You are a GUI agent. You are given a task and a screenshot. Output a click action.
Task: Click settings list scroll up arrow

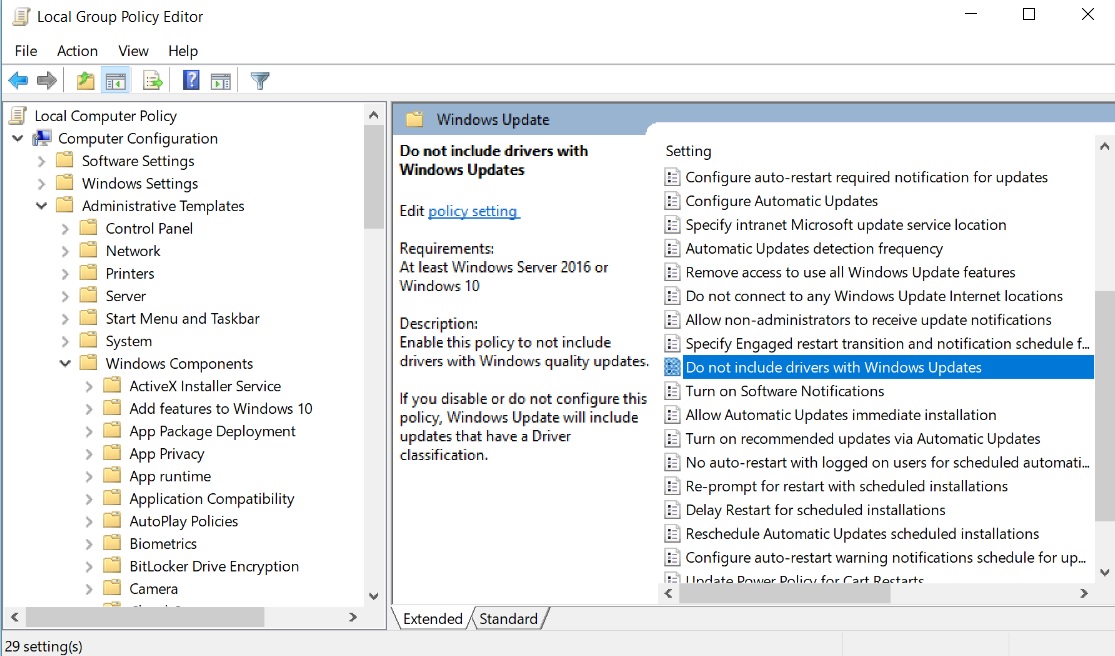[x=1104, y=147]
